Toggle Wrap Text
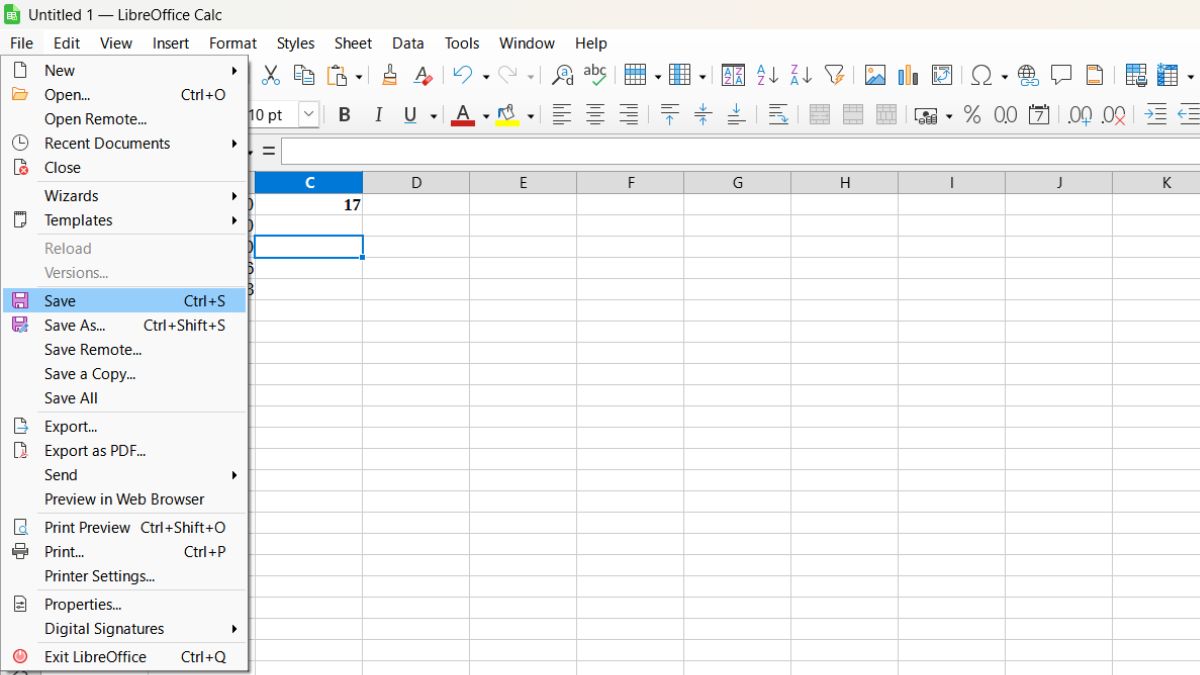This screenshot has width=1200, height=675. click(x=778, y=115)
